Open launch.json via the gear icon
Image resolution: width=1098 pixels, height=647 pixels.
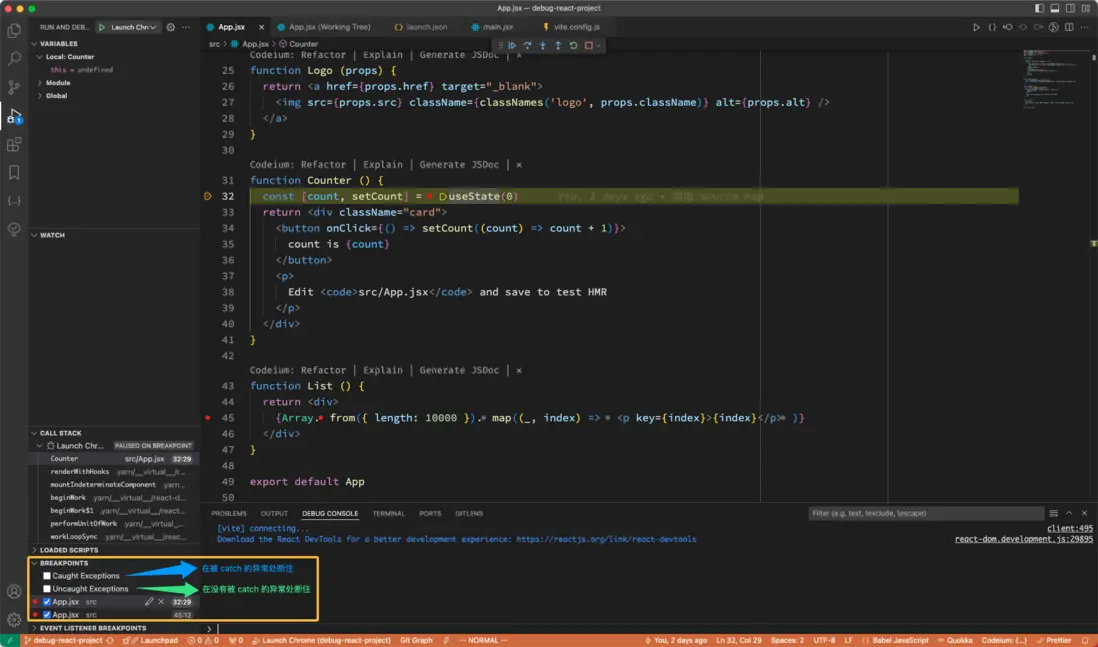pyautogui.click(x=170, y=27)
